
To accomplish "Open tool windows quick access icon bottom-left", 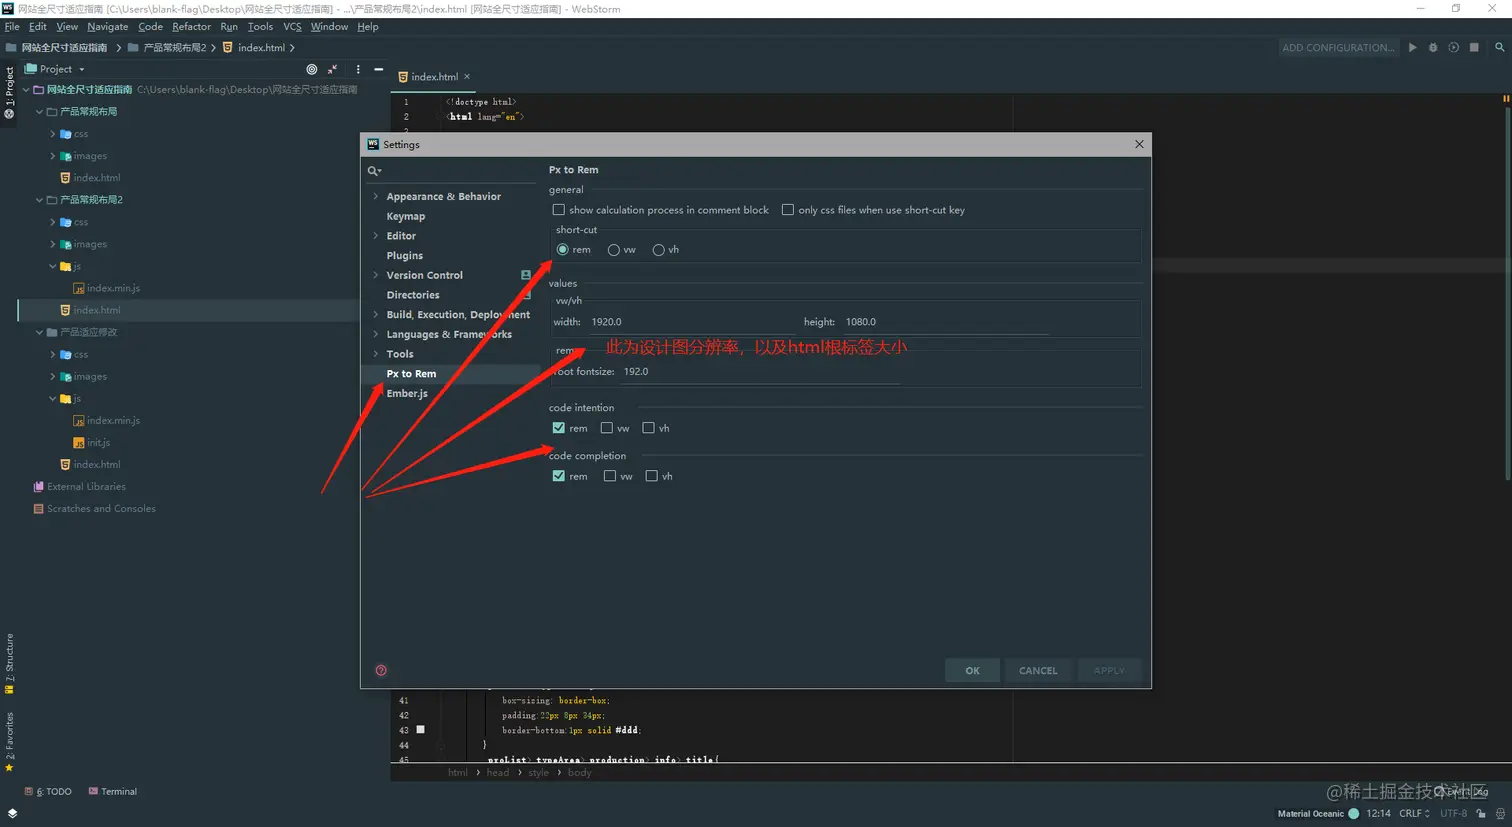I will (x=12, y=813).
